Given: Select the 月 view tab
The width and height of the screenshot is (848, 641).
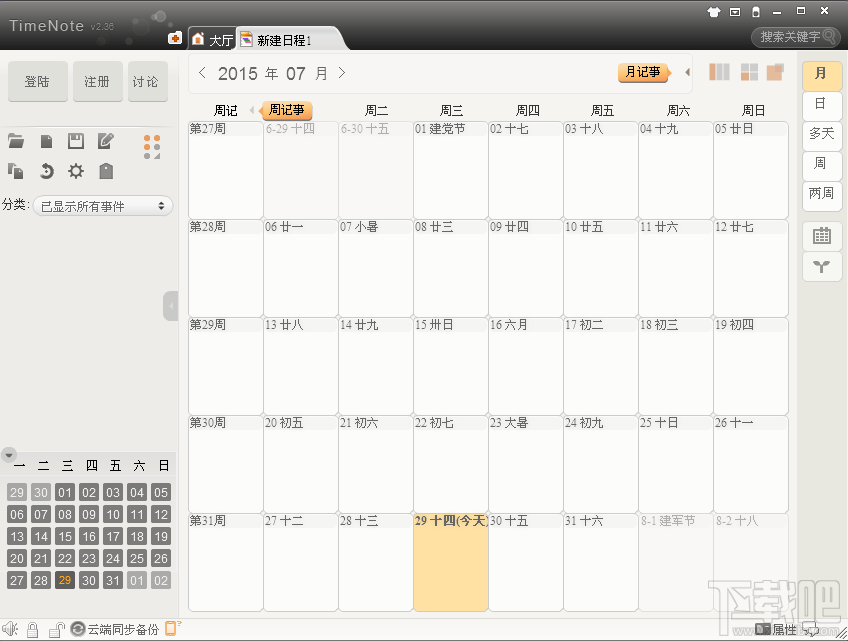Looking at the screenshot, I should 822,74.
